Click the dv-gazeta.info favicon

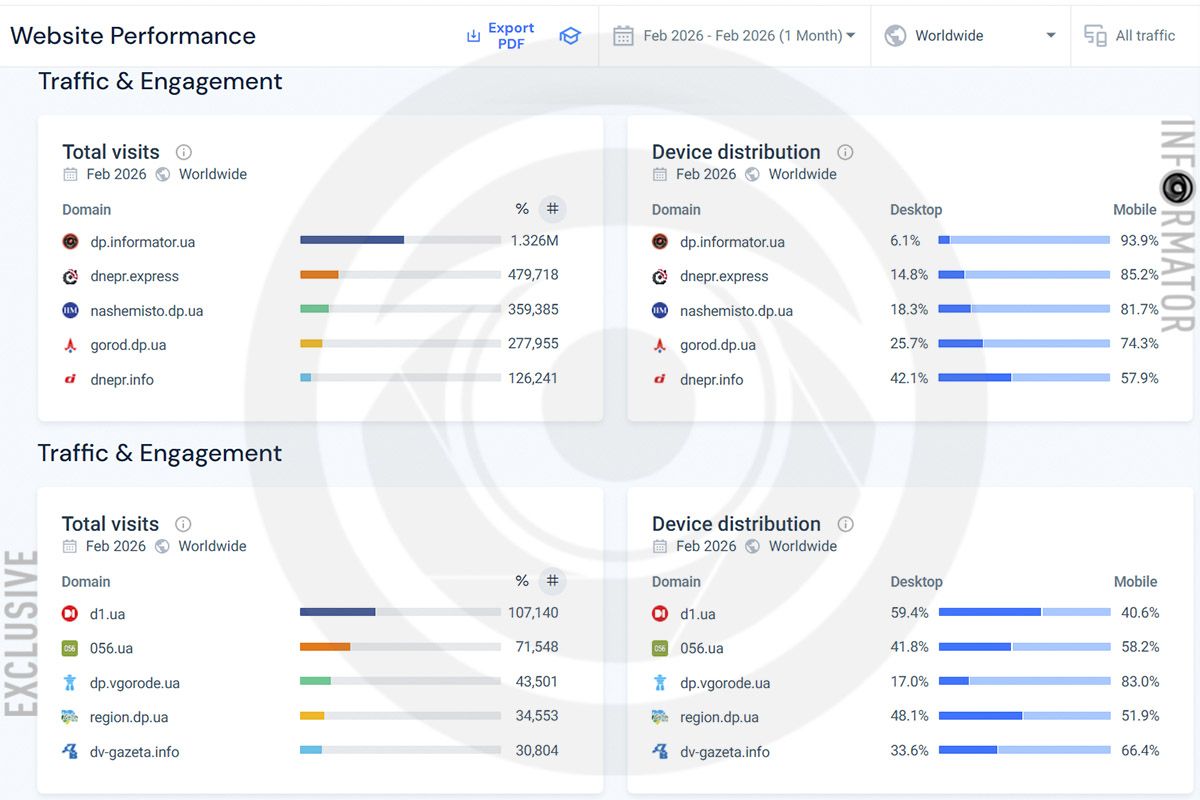point(70,752)
